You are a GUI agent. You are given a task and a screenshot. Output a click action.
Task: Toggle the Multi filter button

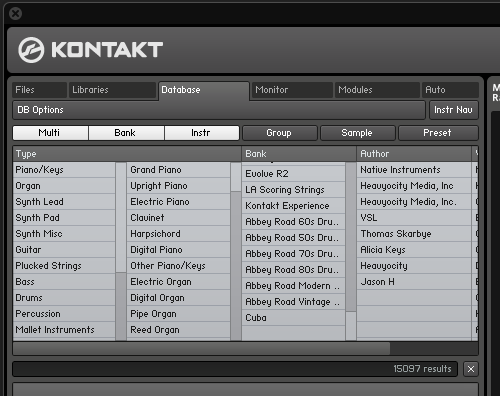tap(50, 133)
